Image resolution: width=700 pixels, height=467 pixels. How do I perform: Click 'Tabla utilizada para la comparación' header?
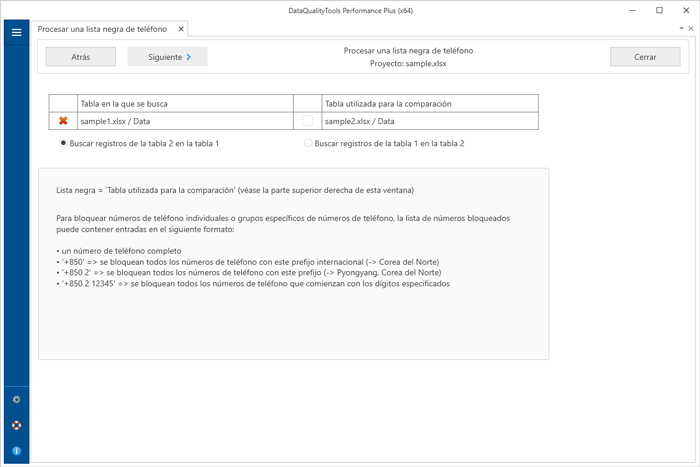click(430, 104)
